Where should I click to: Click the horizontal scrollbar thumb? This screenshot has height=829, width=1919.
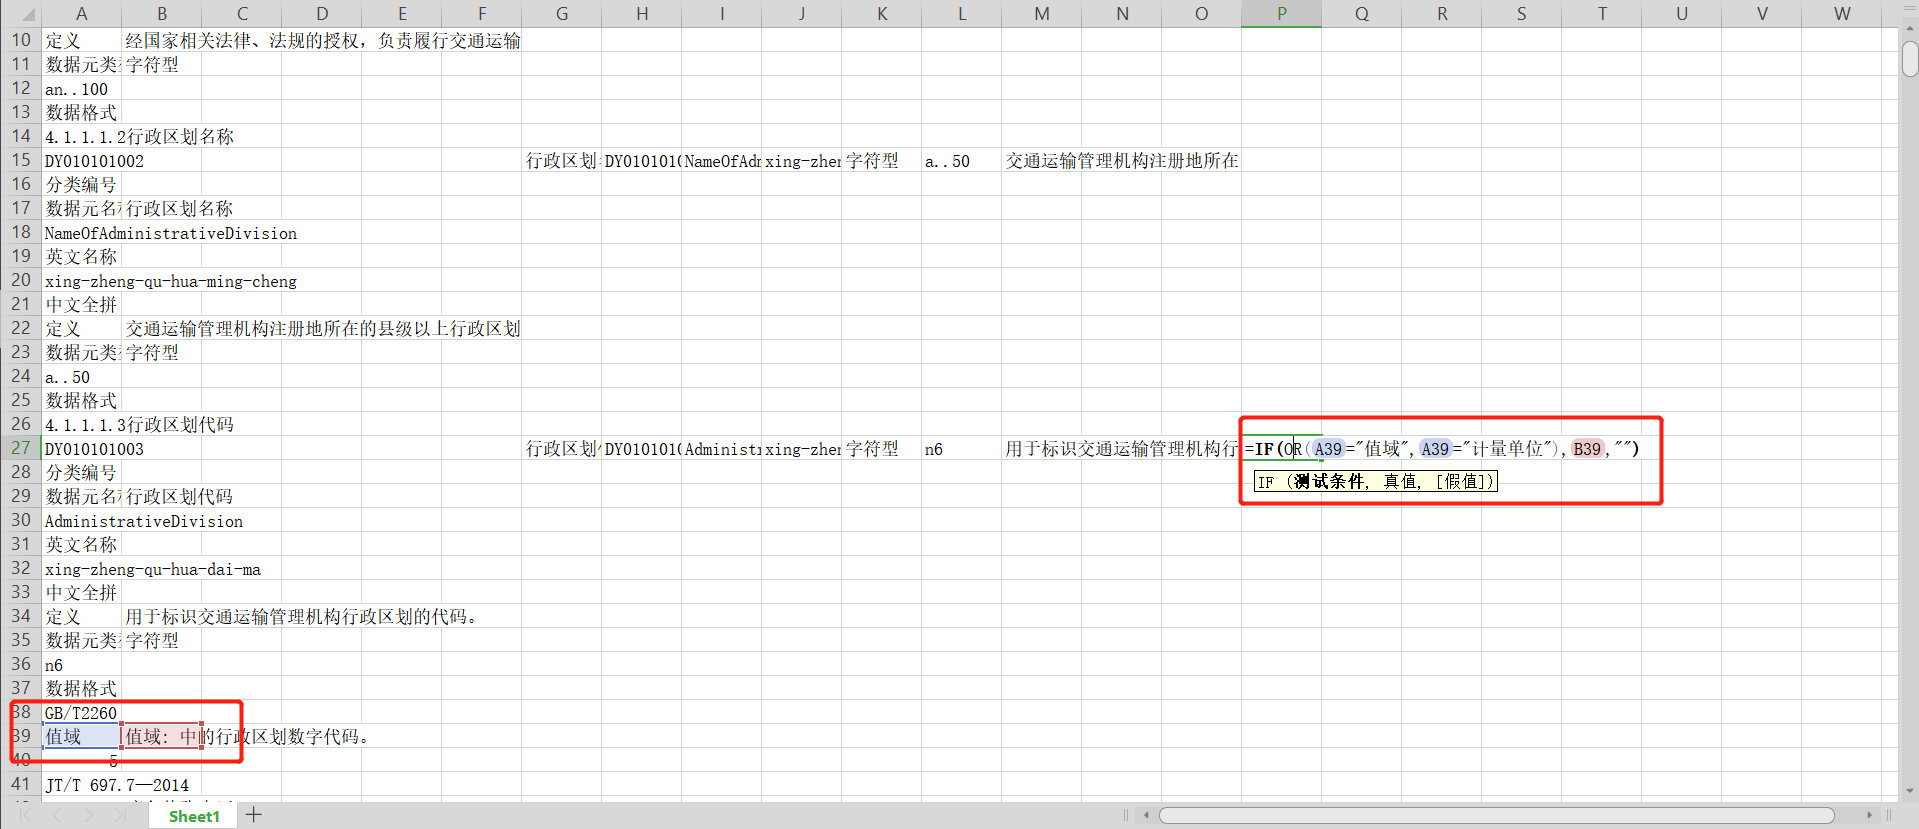1496,815
